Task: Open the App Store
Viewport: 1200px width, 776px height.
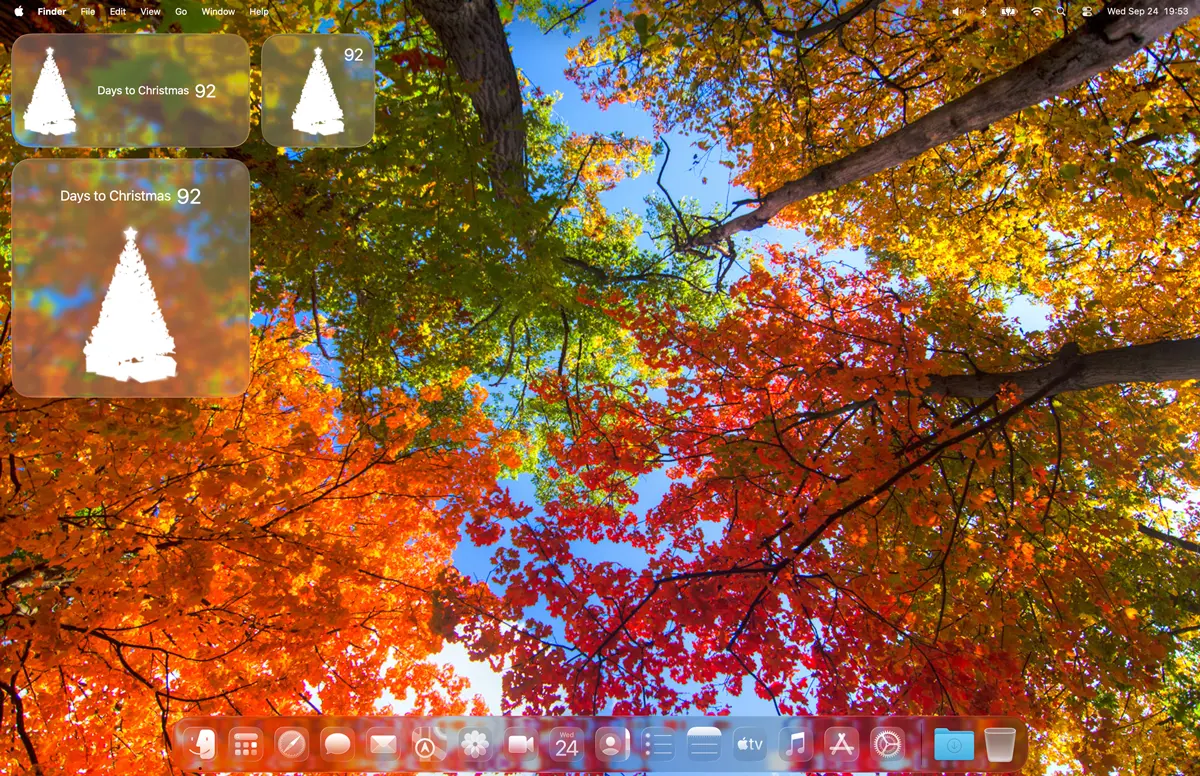Action: (841, 744)
